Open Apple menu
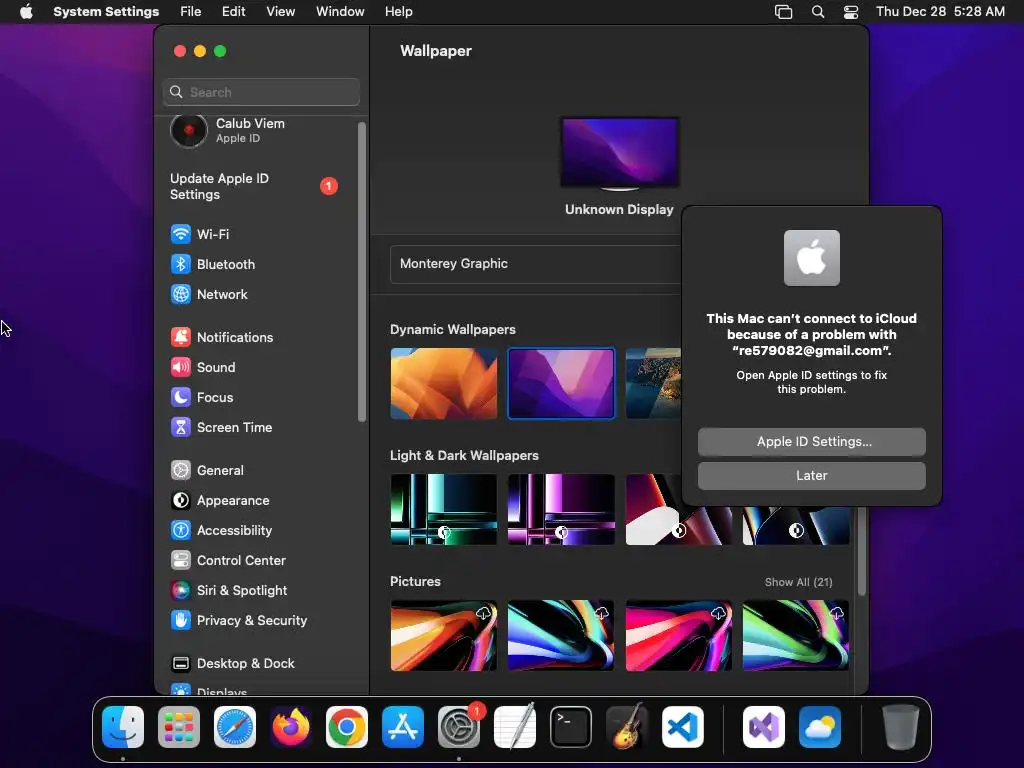 (x=26, y=12)
